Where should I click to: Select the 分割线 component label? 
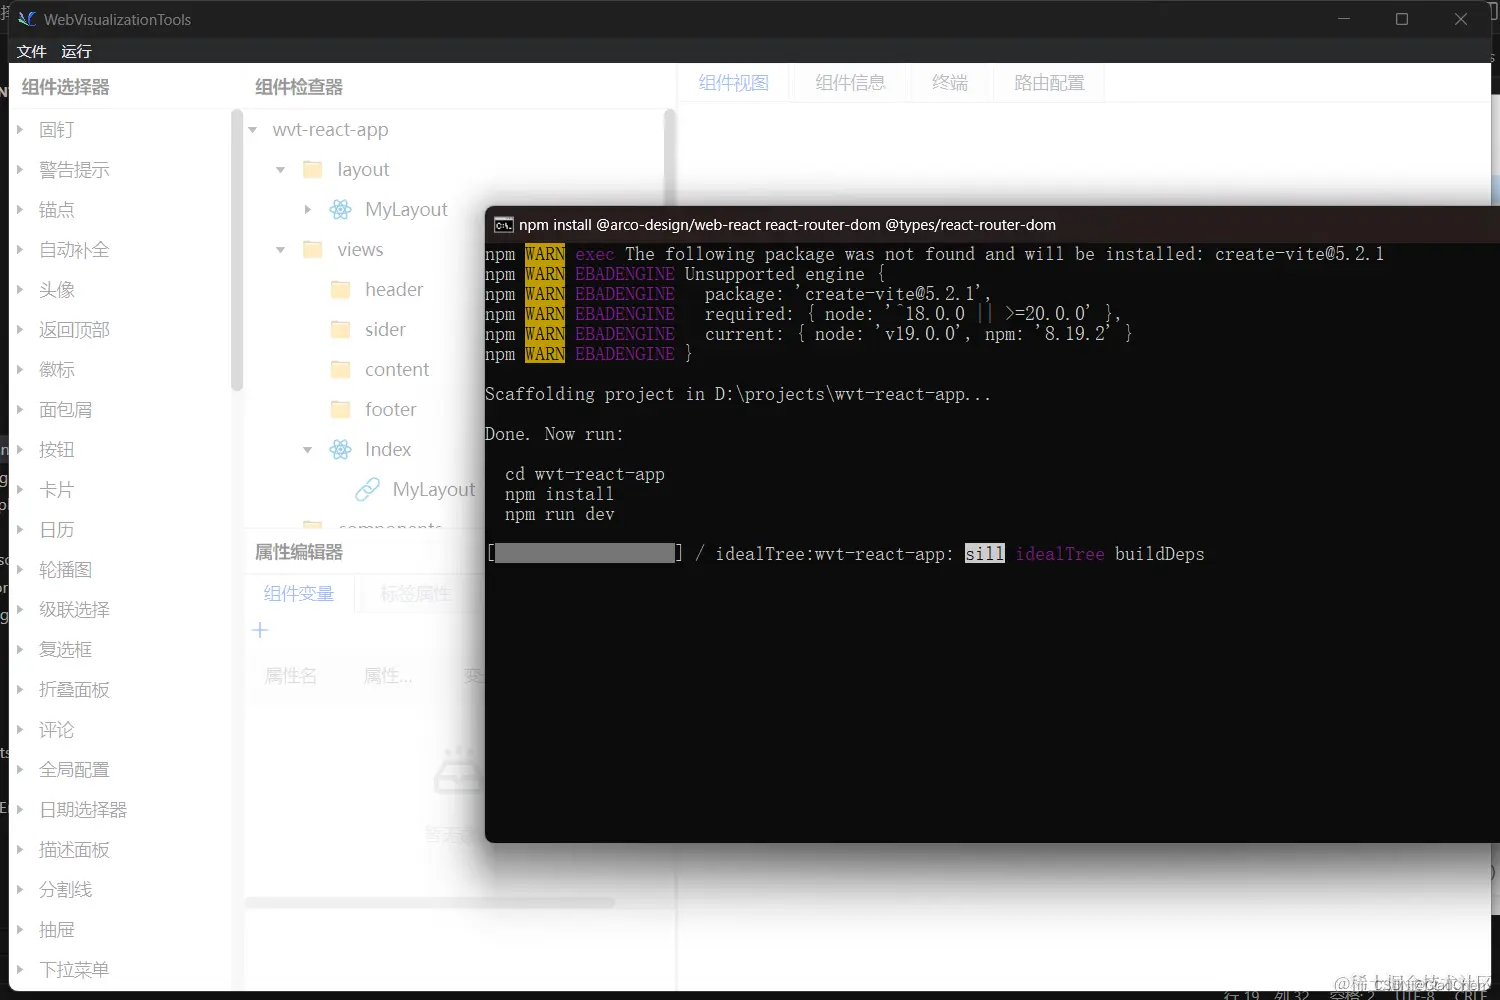tap(66, 890)
